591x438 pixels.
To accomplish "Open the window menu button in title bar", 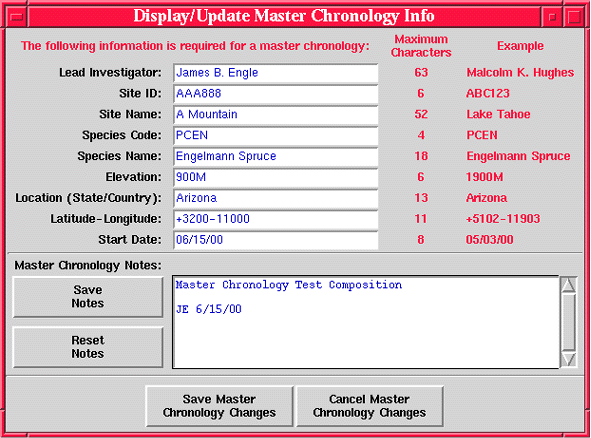I will tap(17, 17).
